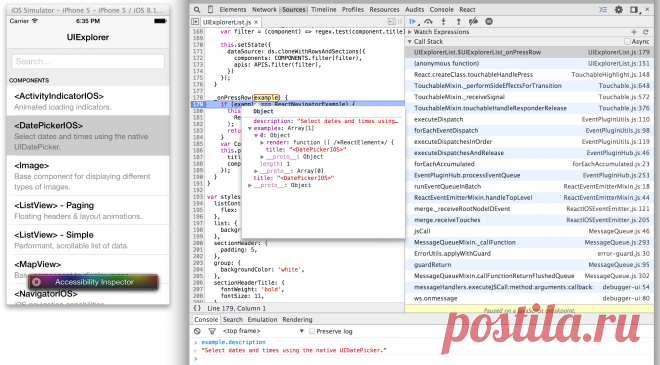This screenshot has height=365, width=660.
Task: Expand the __proto__ Array[0] node
Action: coord(256,171)
